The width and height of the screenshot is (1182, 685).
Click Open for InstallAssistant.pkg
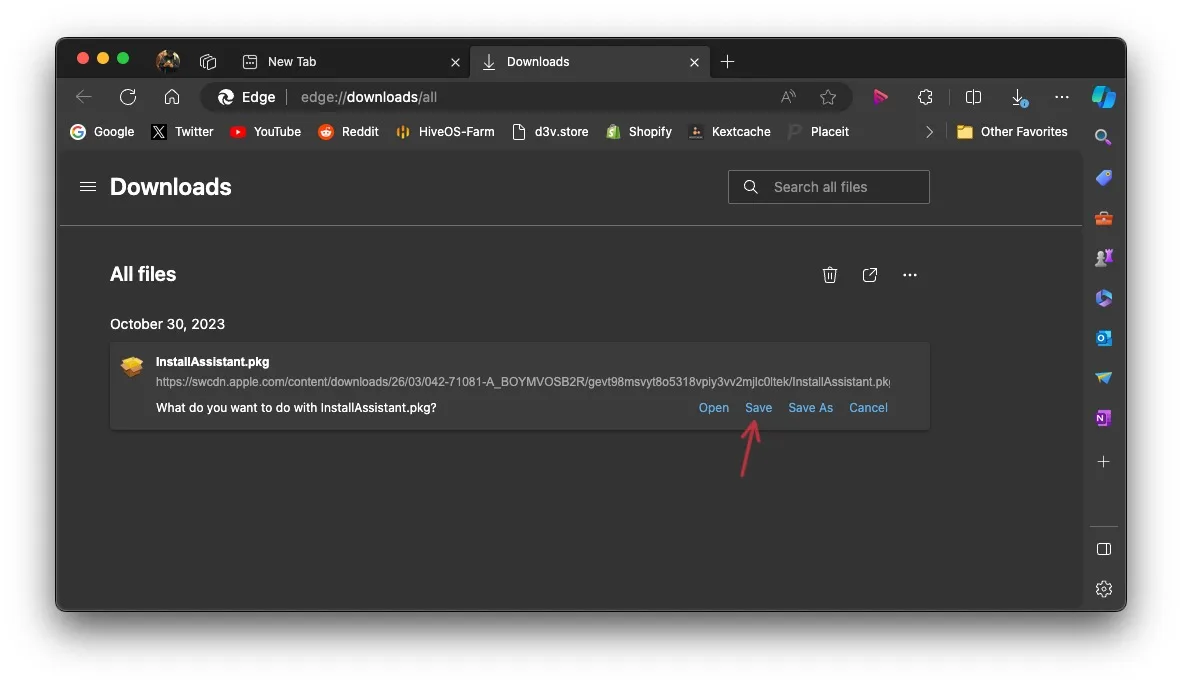click(714, 408)
